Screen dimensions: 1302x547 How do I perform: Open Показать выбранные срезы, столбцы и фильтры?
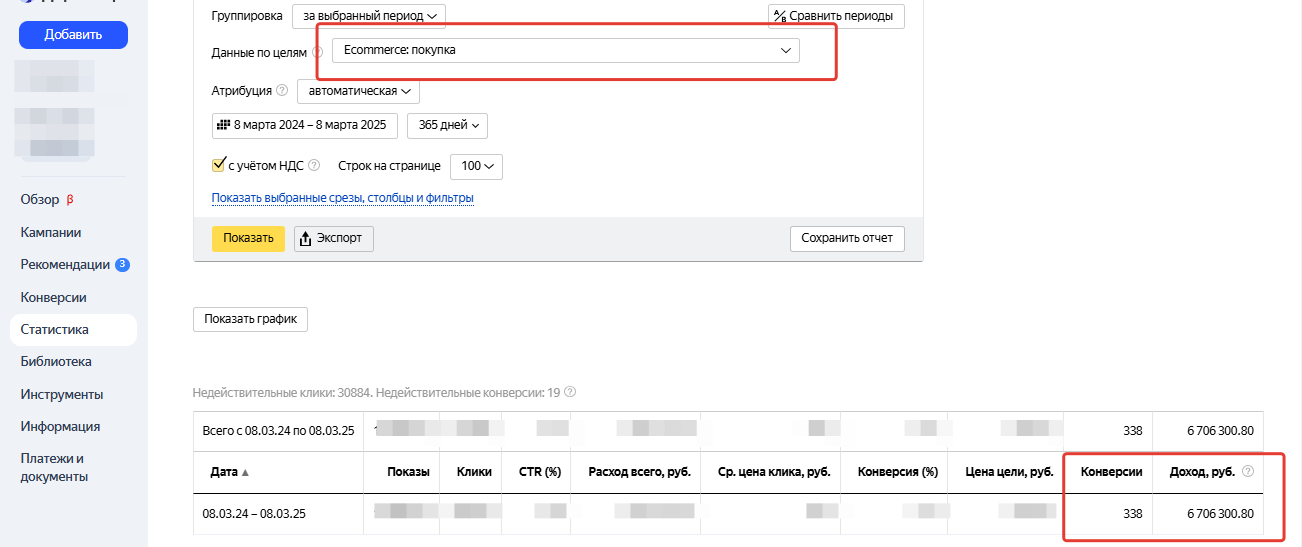[x=342, y=198]
